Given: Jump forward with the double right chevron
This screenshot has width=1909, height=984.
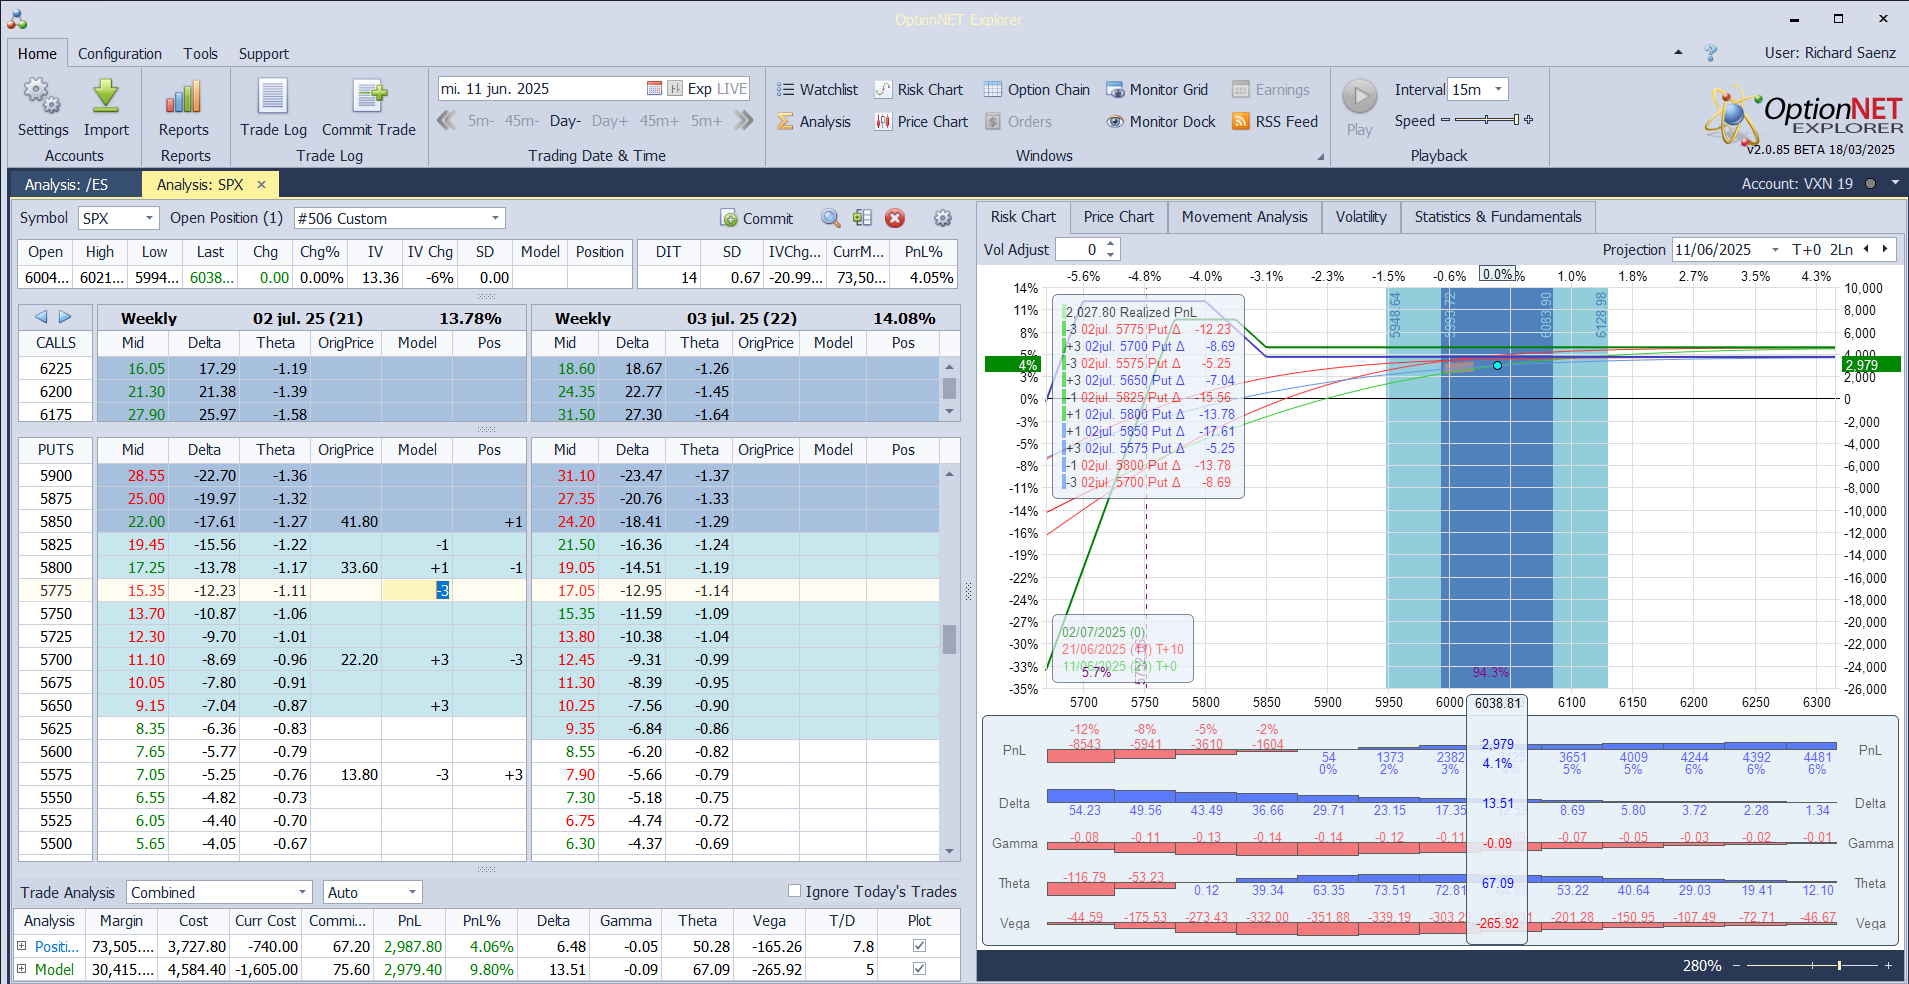Looking at the screenshot, I should [743, 121].
